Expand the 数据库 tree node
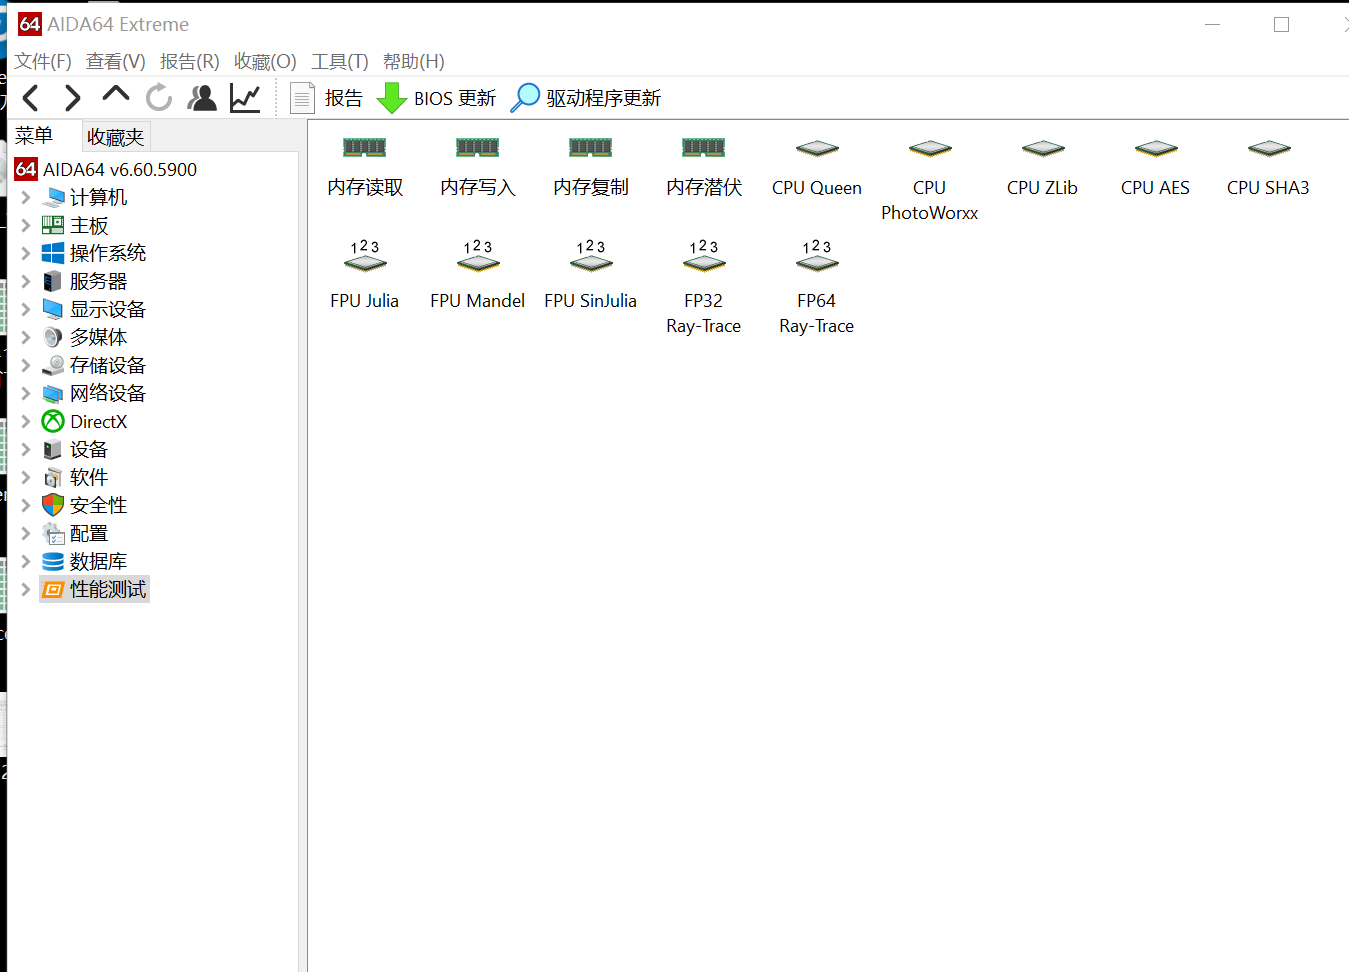 26,561
